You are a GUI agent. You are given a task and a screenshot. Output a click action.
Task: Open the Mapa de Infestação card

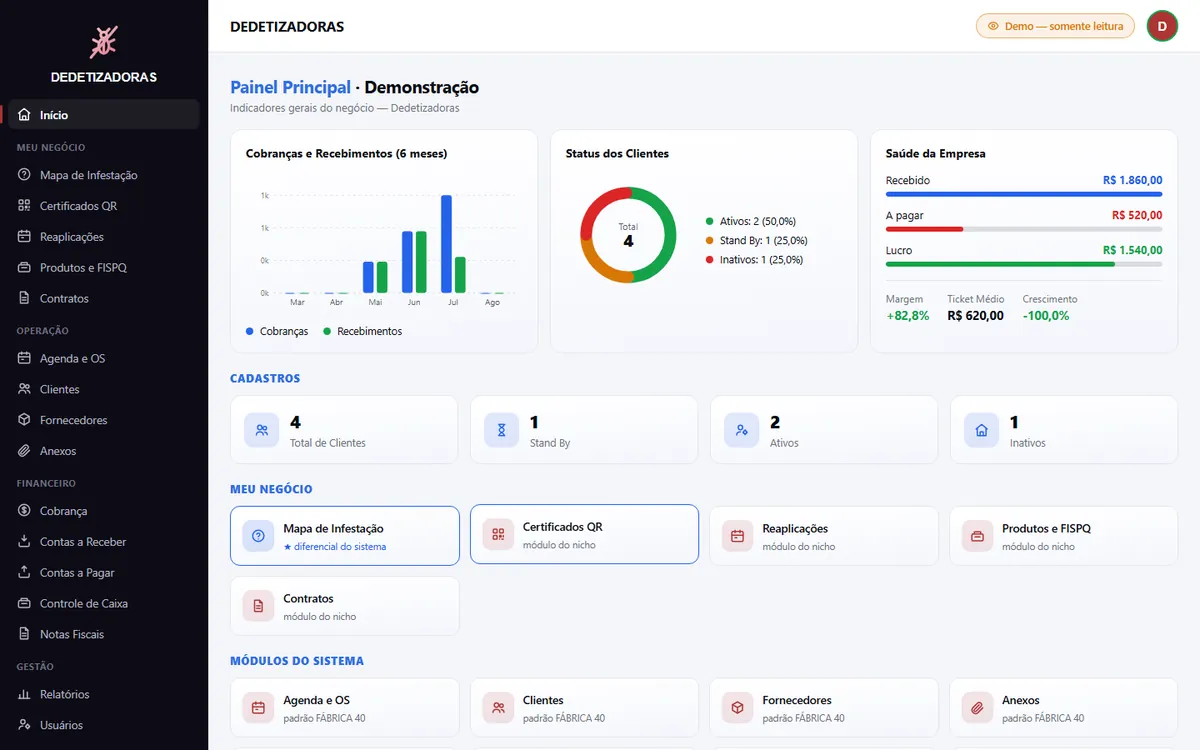(x=345, y=536)
